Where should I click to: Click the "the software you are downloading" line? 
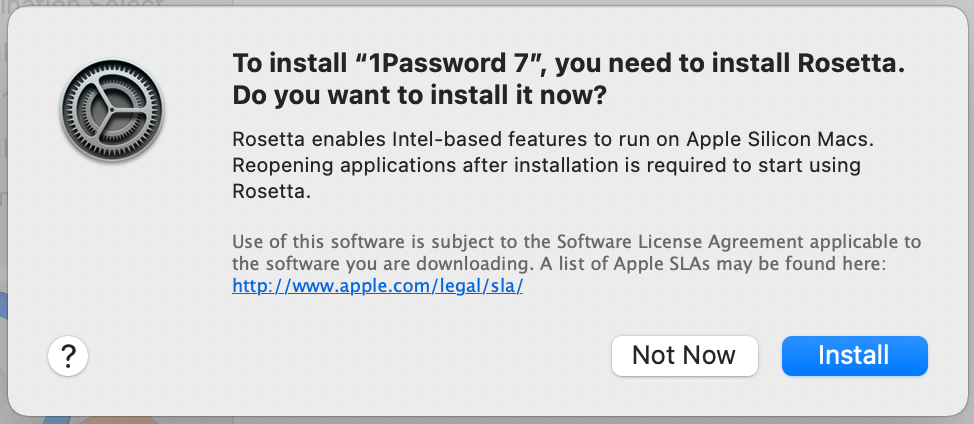coord(558,264)
